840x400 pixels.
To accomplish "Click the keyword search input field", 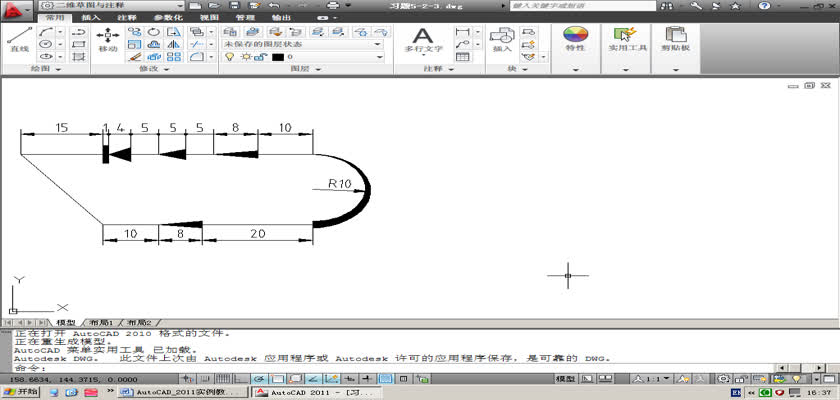I will click(x=583, y=6).
